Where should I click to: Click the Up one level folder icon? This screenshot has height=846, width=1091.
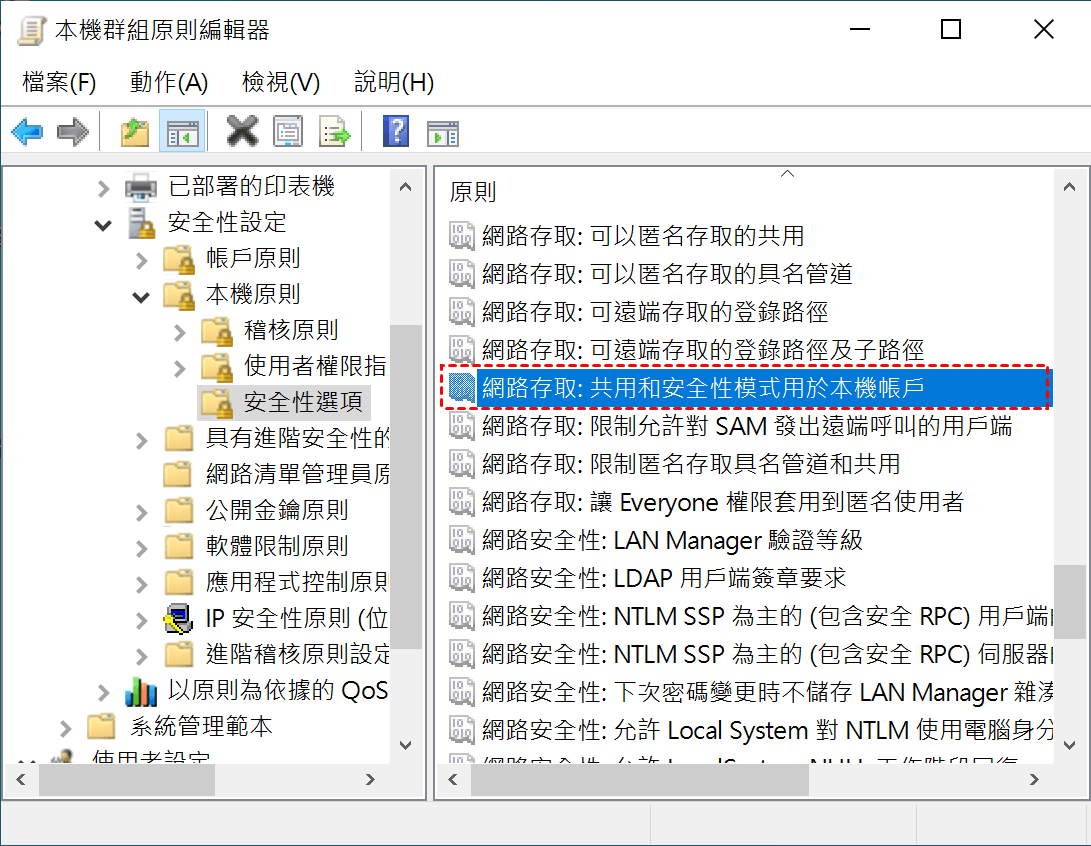click(x=134, y=131)
